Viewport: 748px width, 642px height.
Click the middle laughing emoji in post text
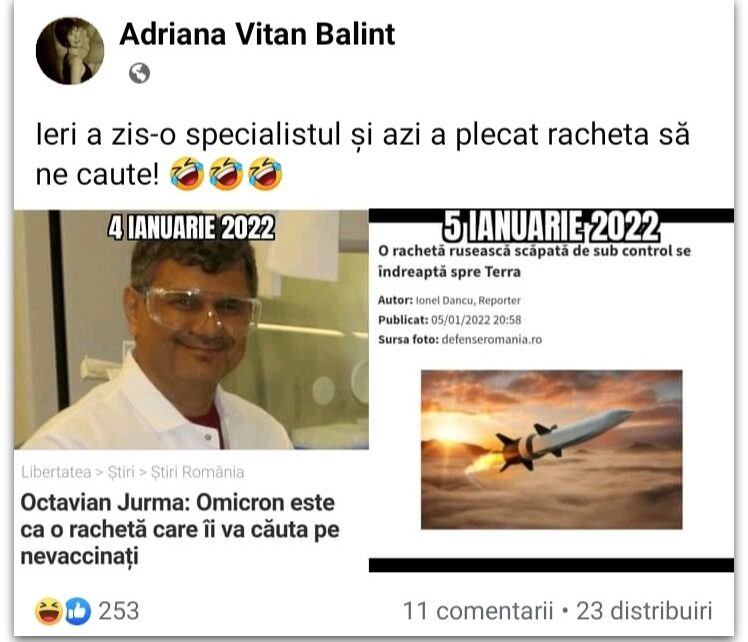click(227, 174)
